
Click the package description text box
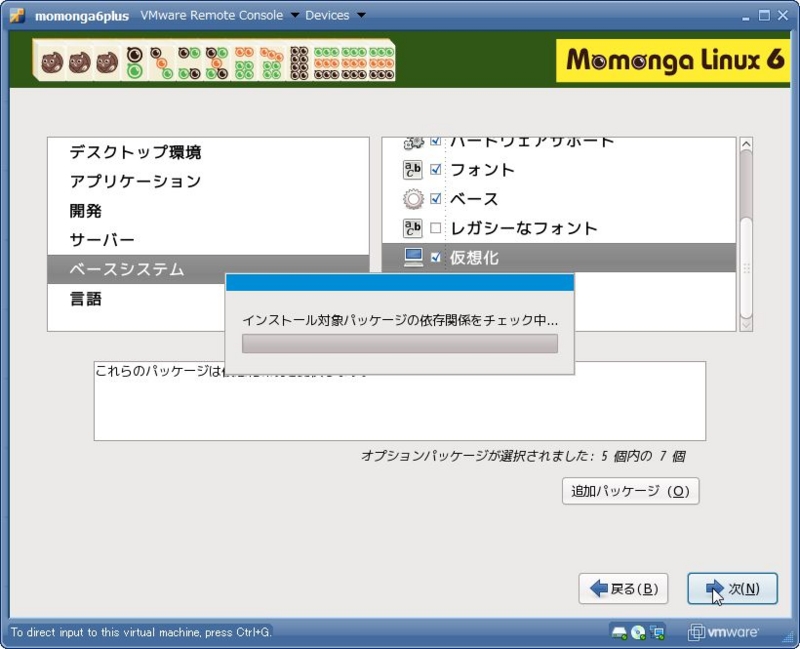399,401
